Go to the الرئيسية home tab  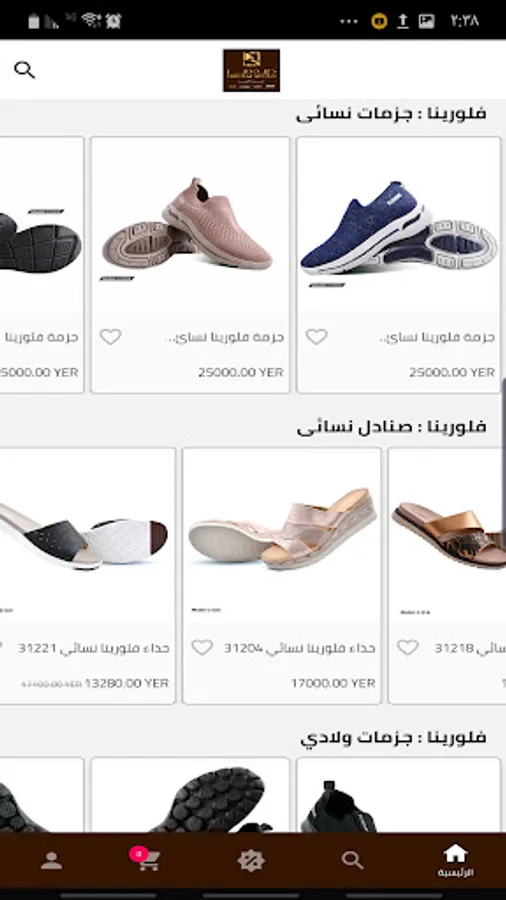click(456, 860)
